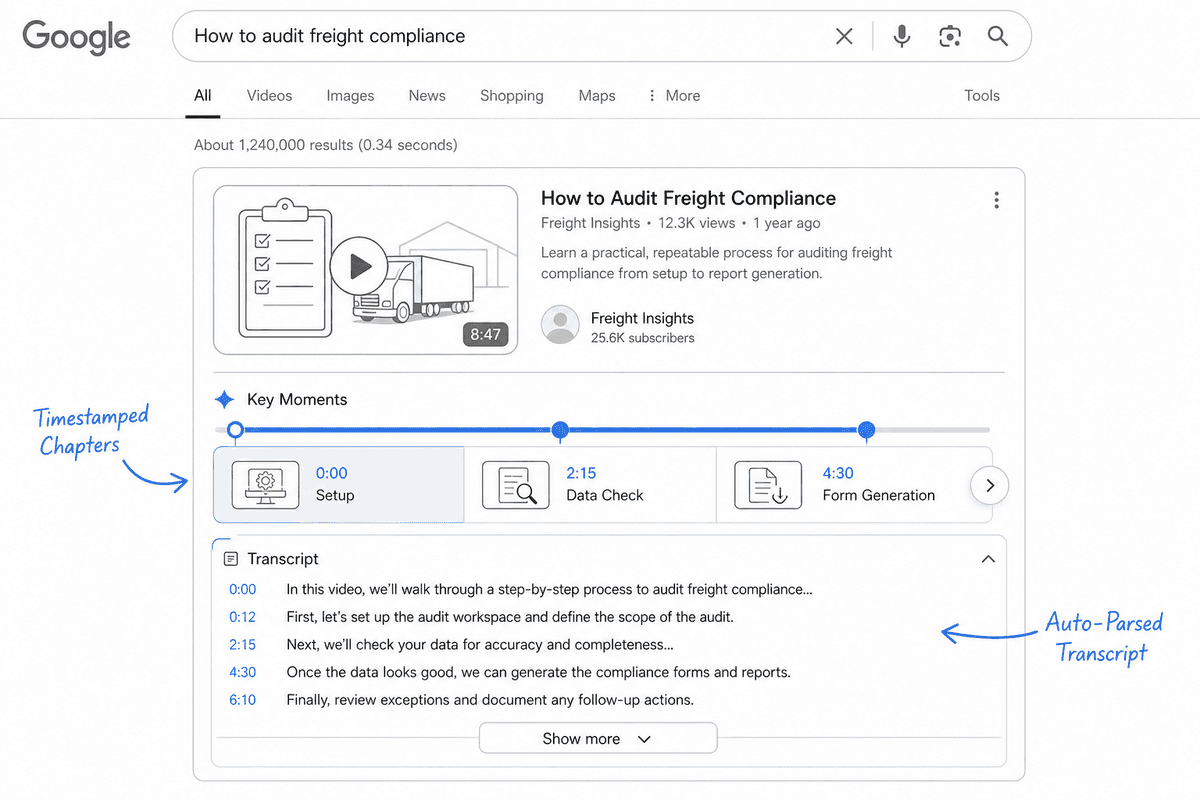
Task: Click the Data Check chapter document icon
Action: click(x=516, y=484)
